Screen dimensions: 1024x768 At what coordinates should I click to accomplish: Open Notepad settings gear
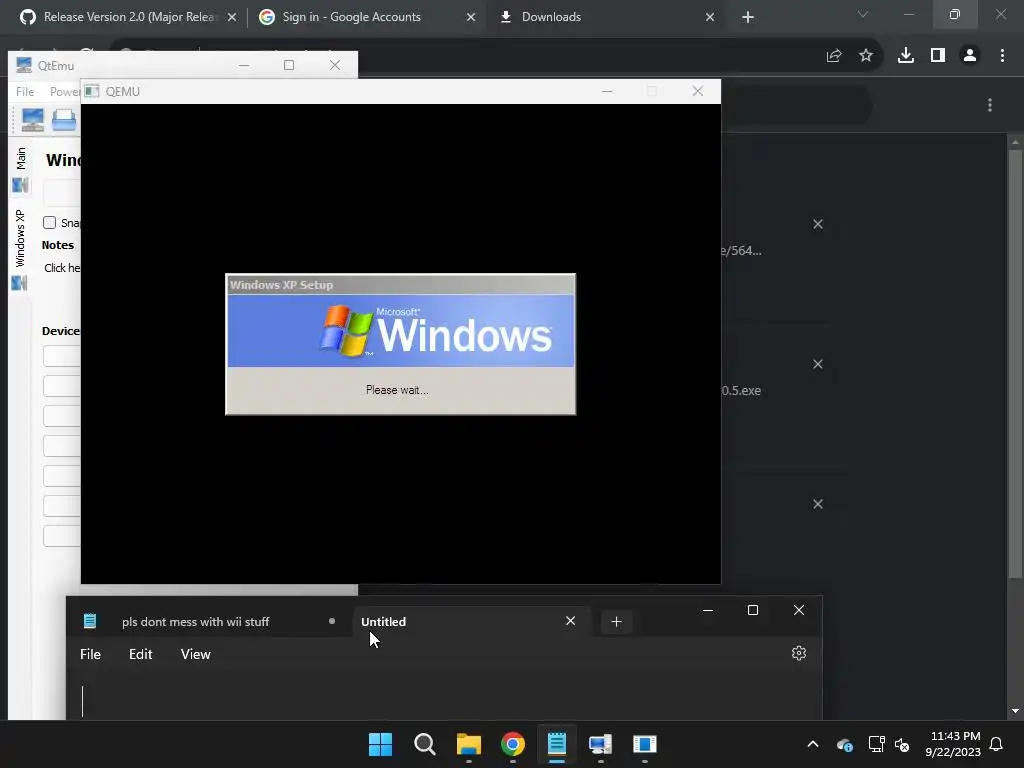click(x=799, y=653)
